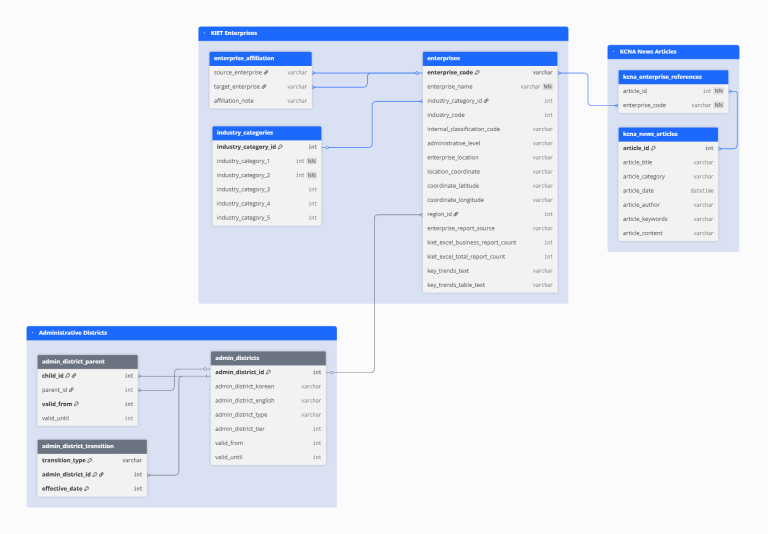Click the link icon next to region_id
The height and width of the screenshot is (534, 768).
click(455, 214)
